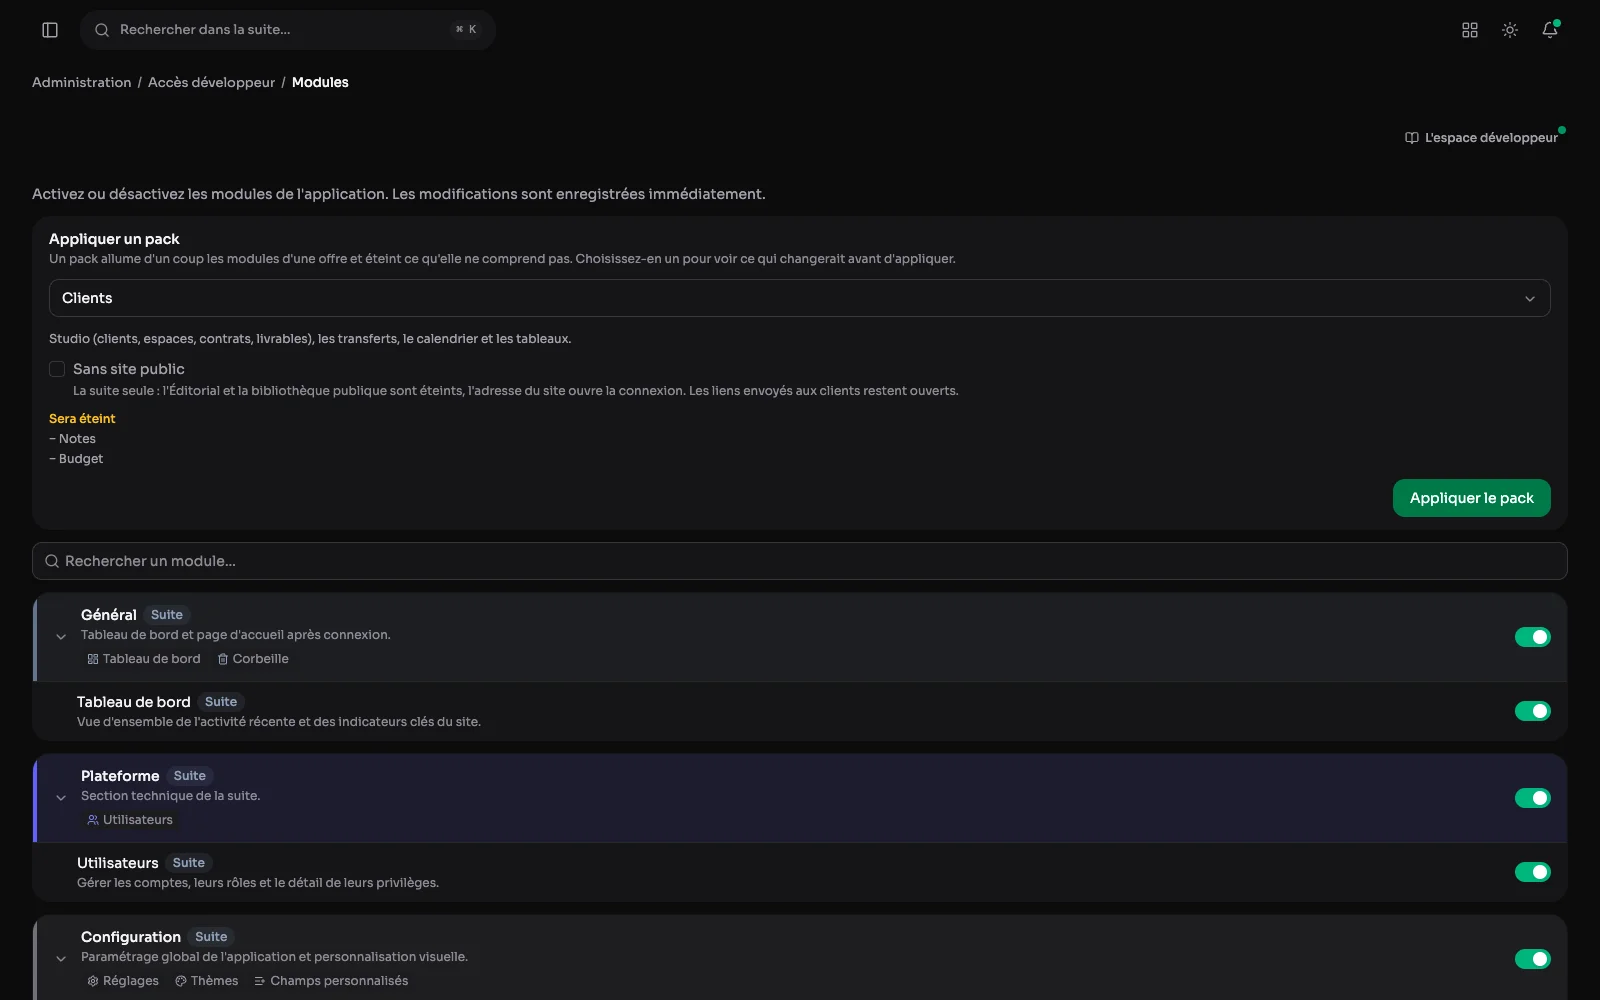This screenshot has width=1600, height=1000.
Task: Open the Thèmes chip under Configuration
Action: [207, 981]
